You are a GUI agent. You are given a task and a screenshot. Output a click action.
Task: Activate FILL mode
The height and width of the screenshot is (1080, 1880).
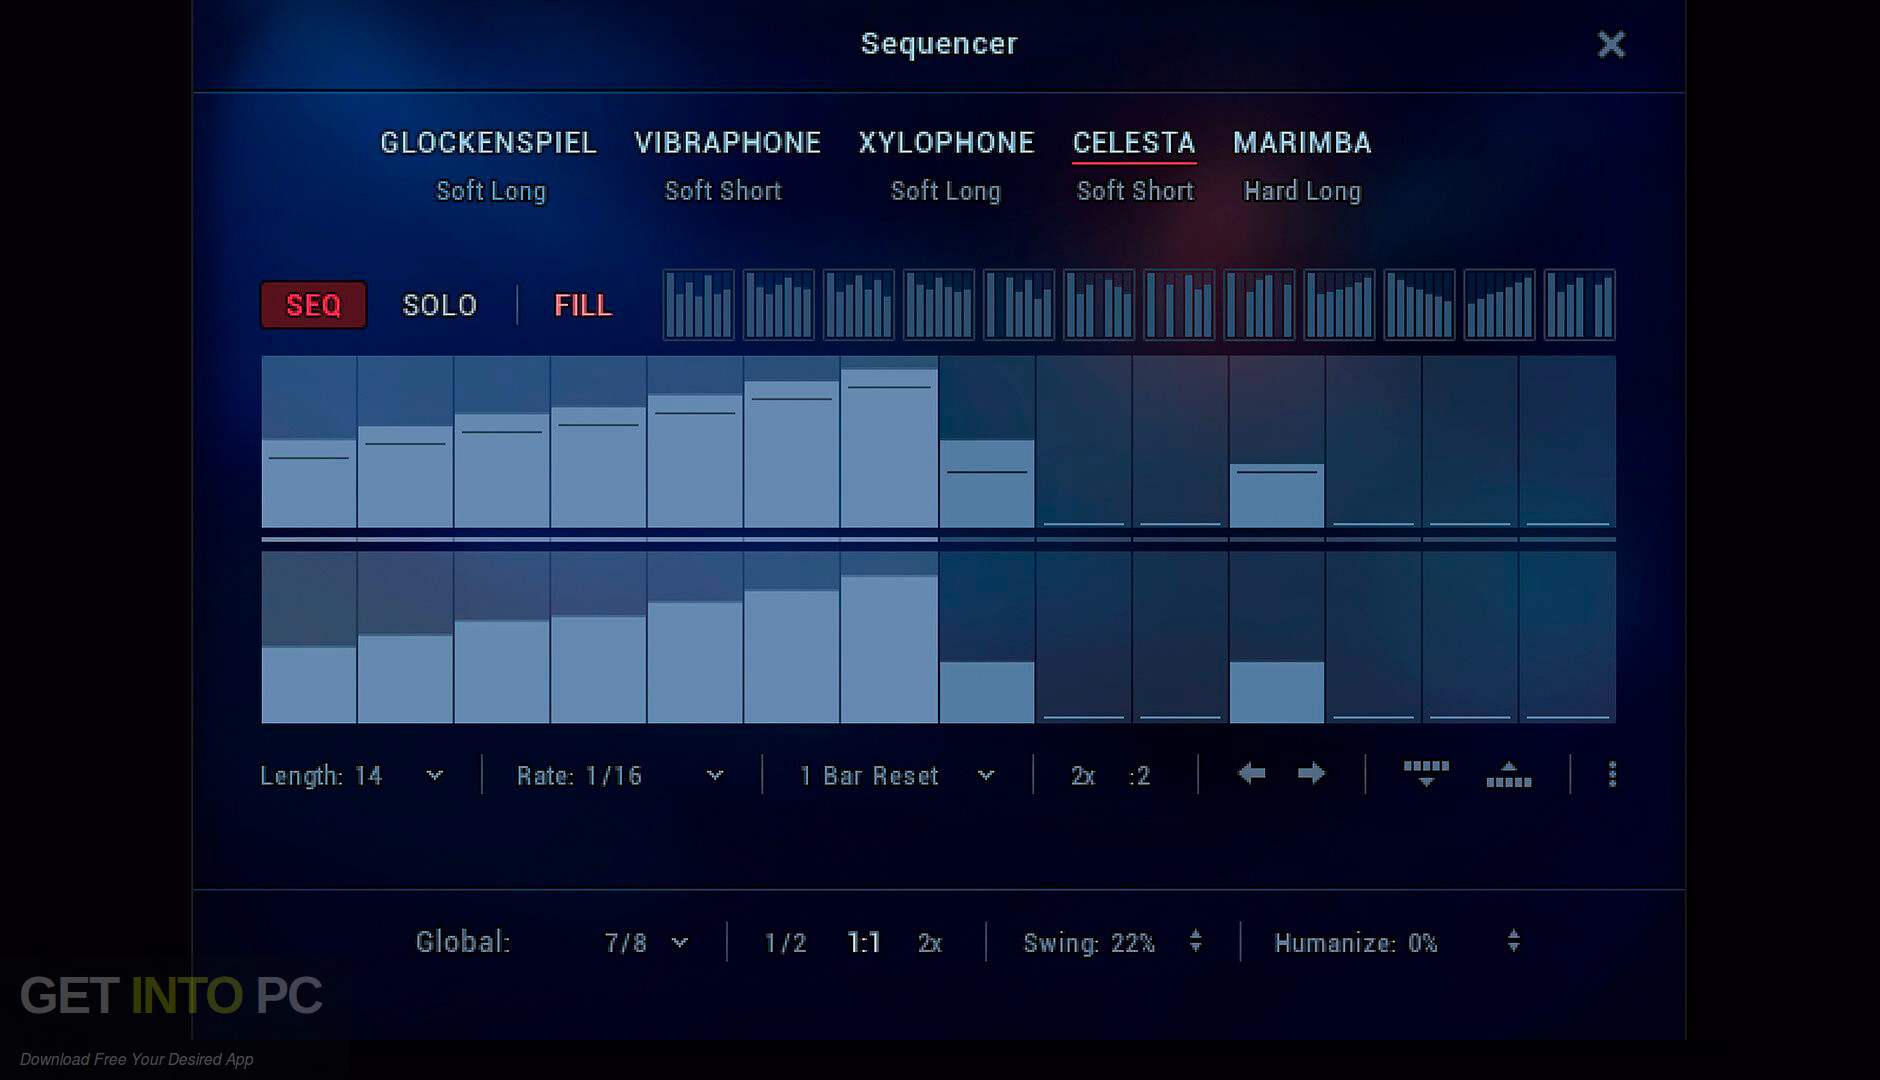[x=582, y=305]
